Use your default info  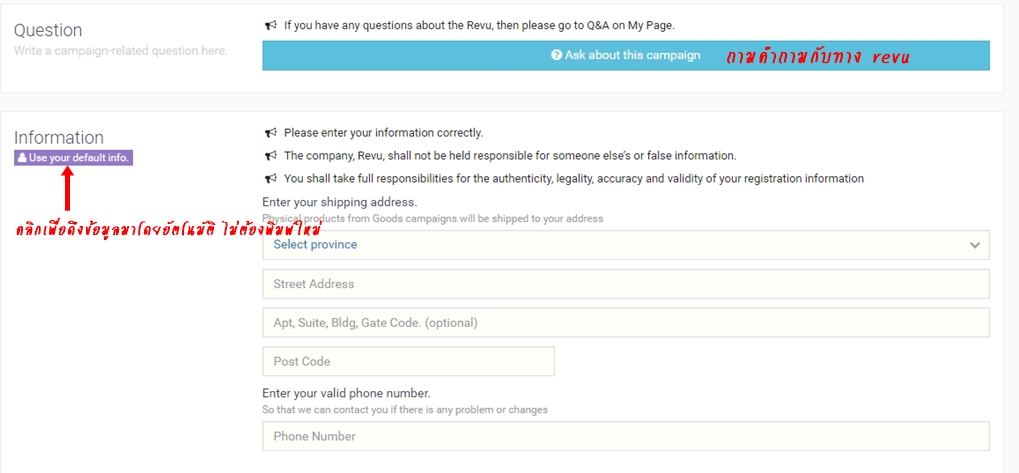pyautogui.click(x=73, y=158)
